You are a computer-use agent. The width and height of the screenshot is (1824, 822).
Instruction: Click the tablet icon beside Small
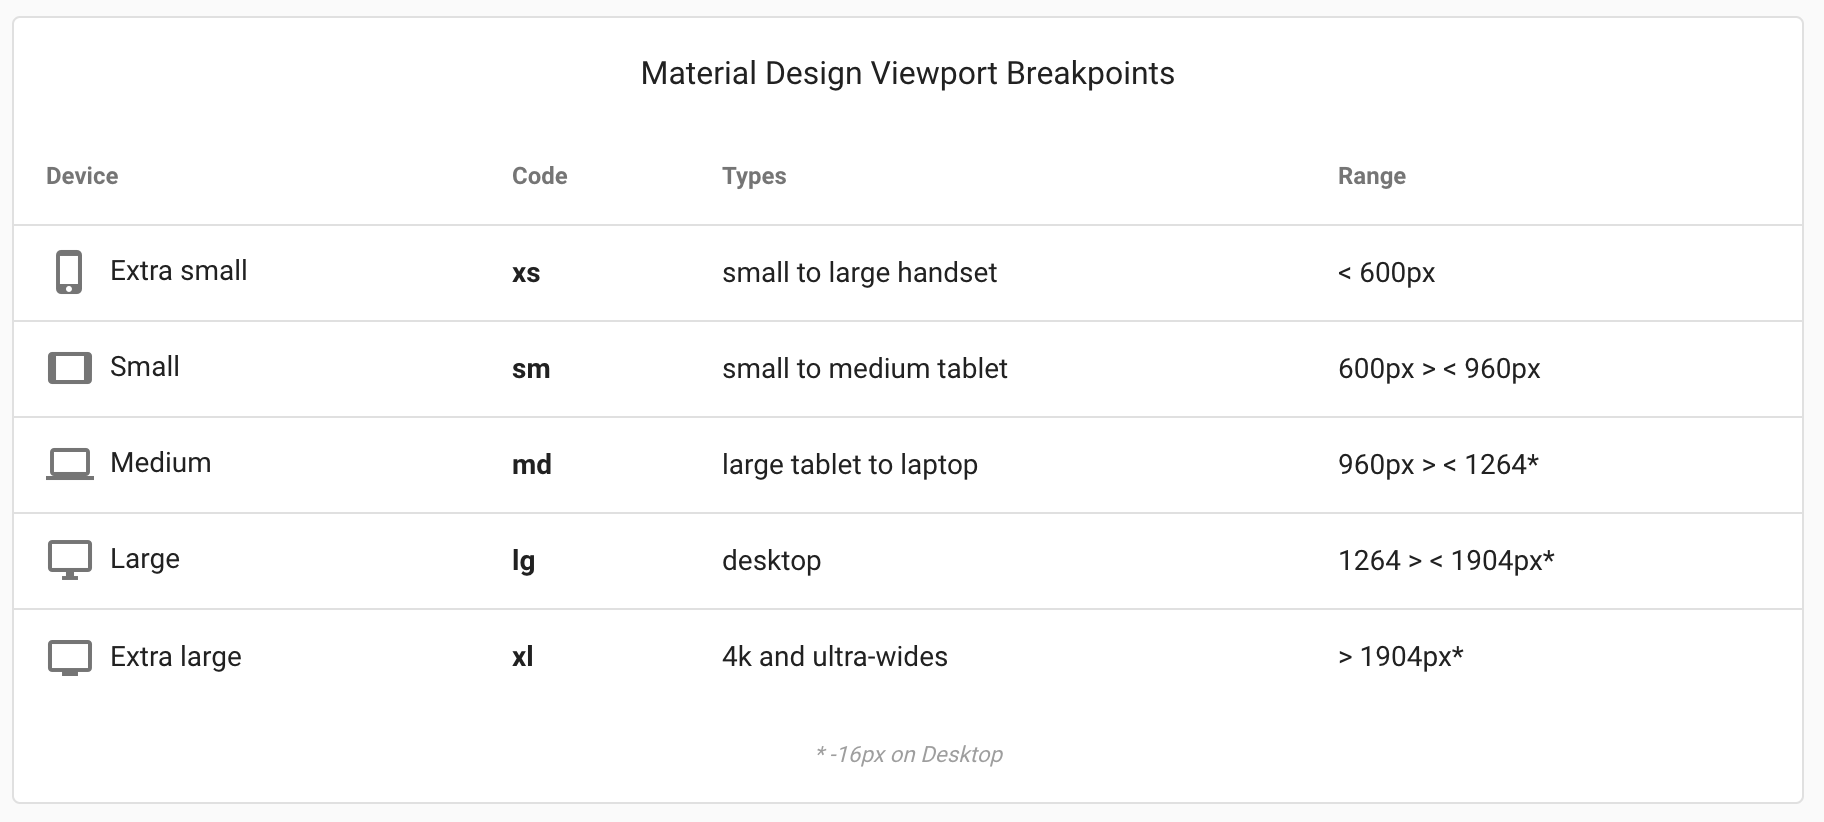click(70, 368)
